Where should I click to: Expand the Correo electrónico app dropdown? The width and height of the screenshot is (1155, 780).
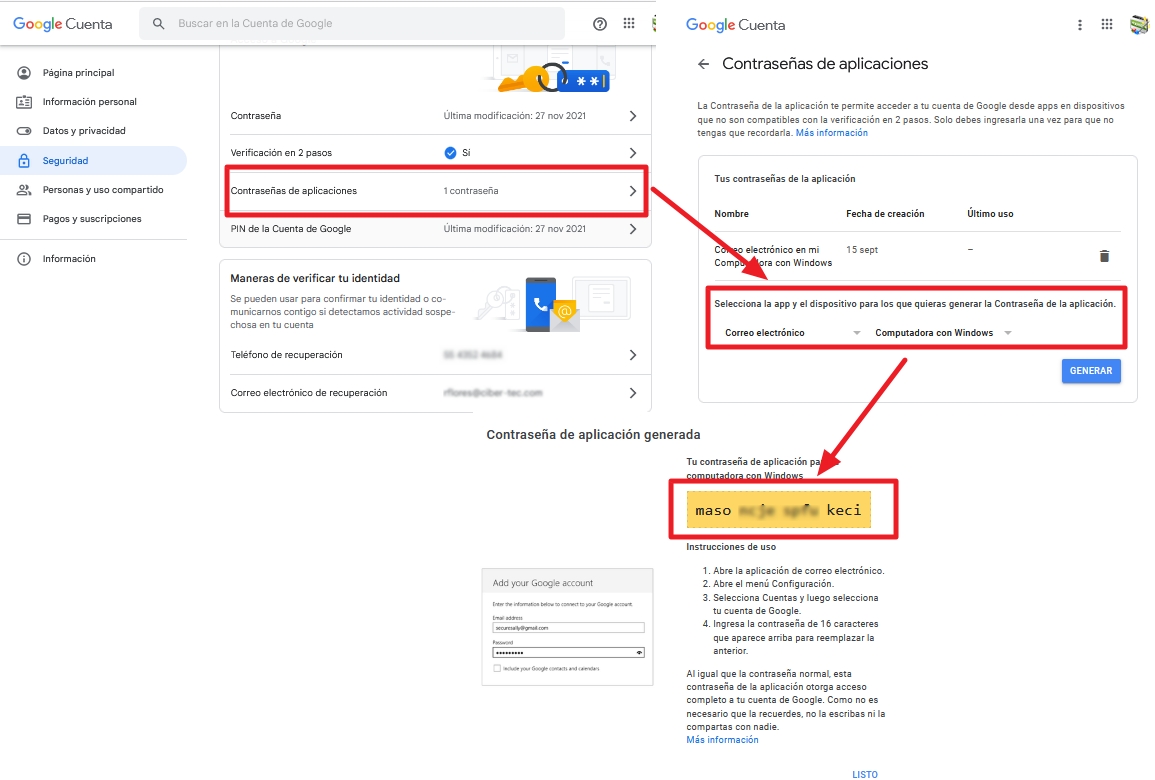[x=793, y=333]
